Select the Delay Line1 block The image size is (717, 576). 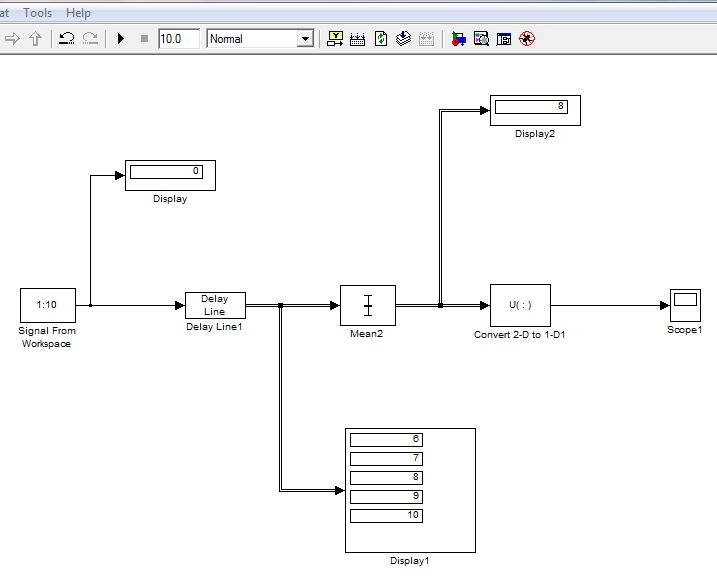[x=215, y=305]
